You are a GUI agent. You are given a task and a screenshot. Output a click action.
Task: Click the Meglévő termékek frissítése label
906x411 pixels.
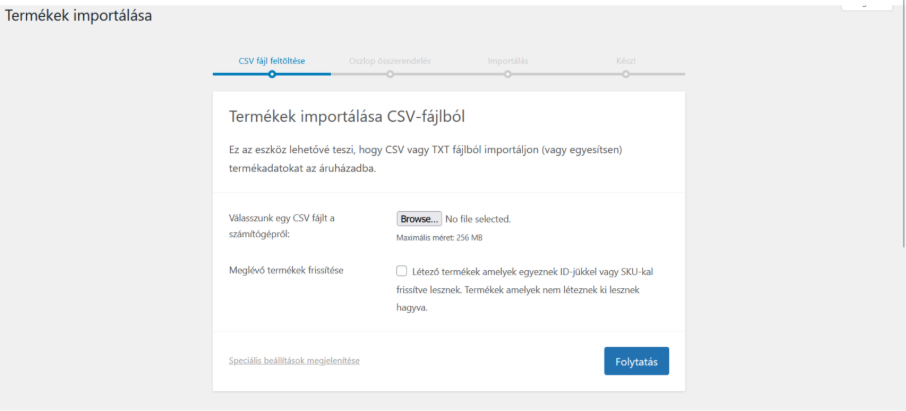coord(287,272)
